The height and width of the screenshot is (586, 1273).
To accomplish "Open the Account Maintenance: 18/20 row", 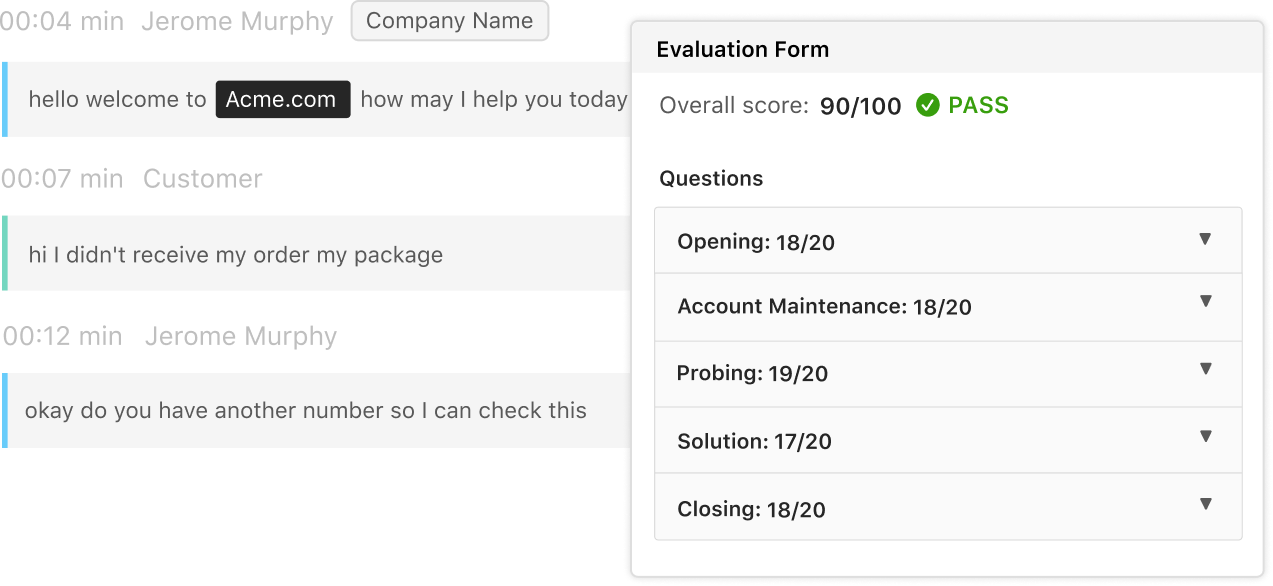I will (948, 307).
